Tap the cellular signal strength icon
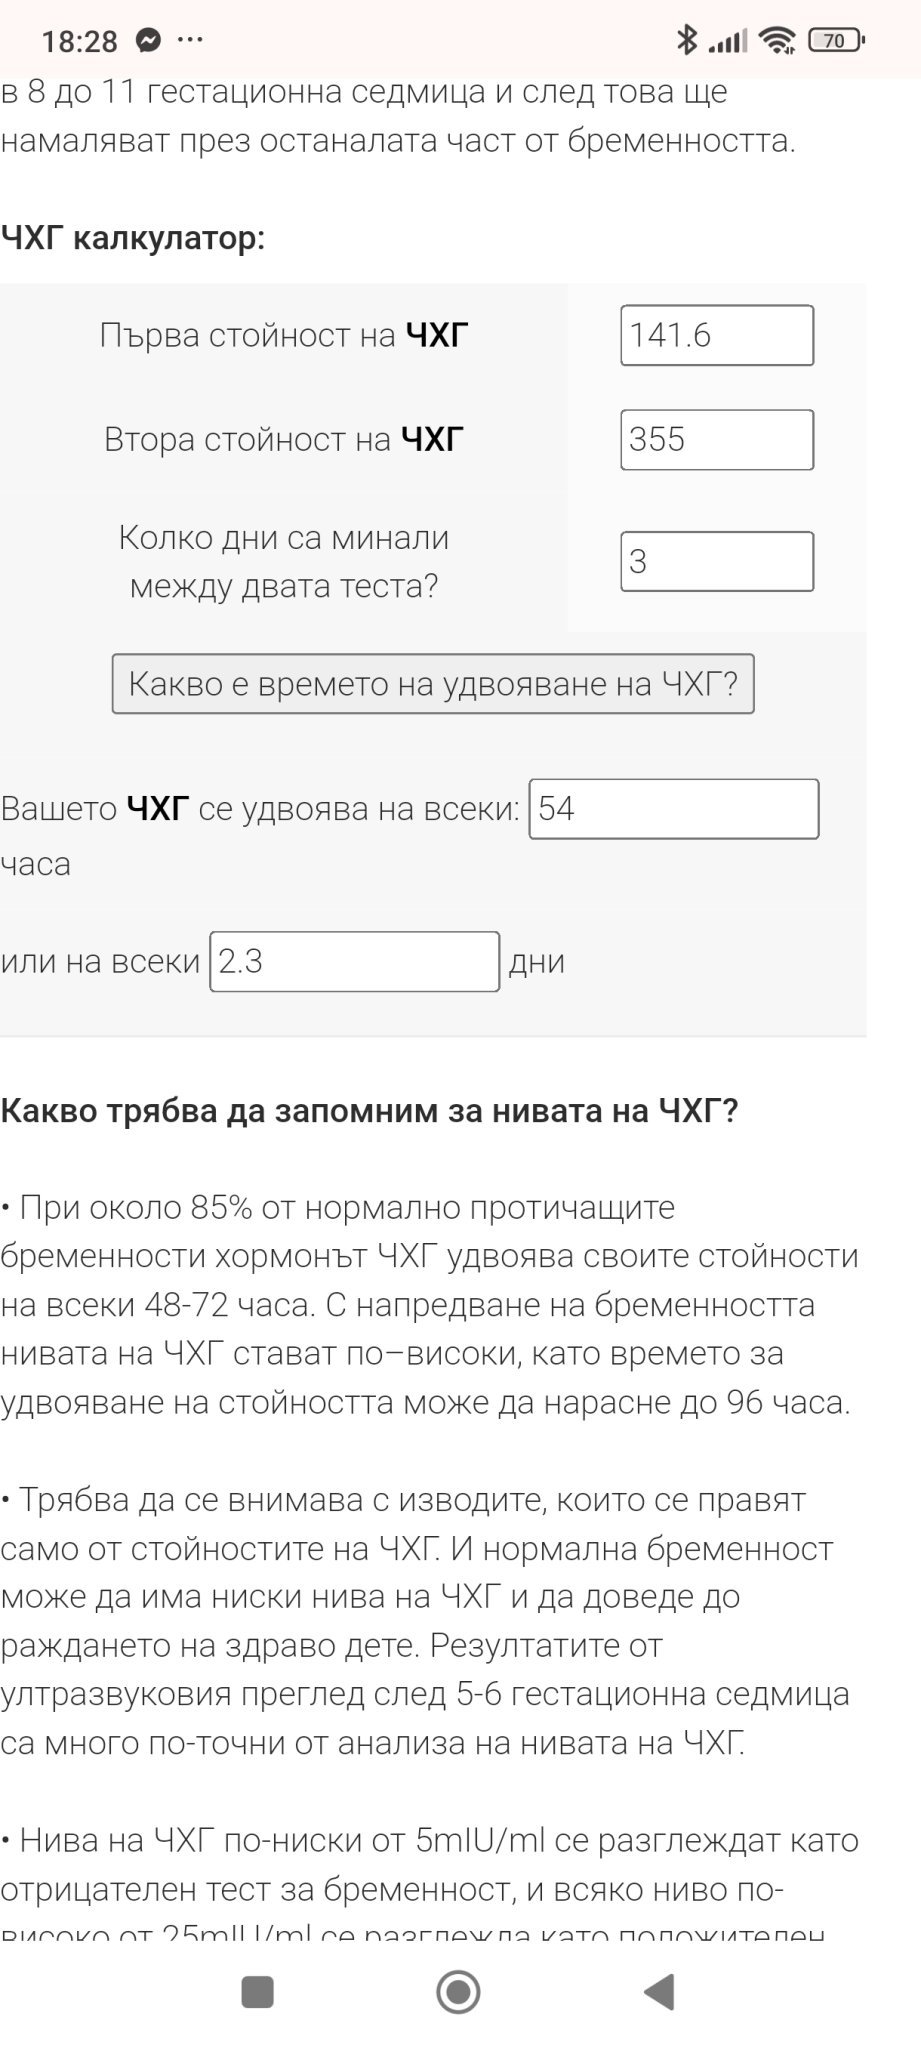This screenshot has height=2048, width=921. tap(727, 41)
